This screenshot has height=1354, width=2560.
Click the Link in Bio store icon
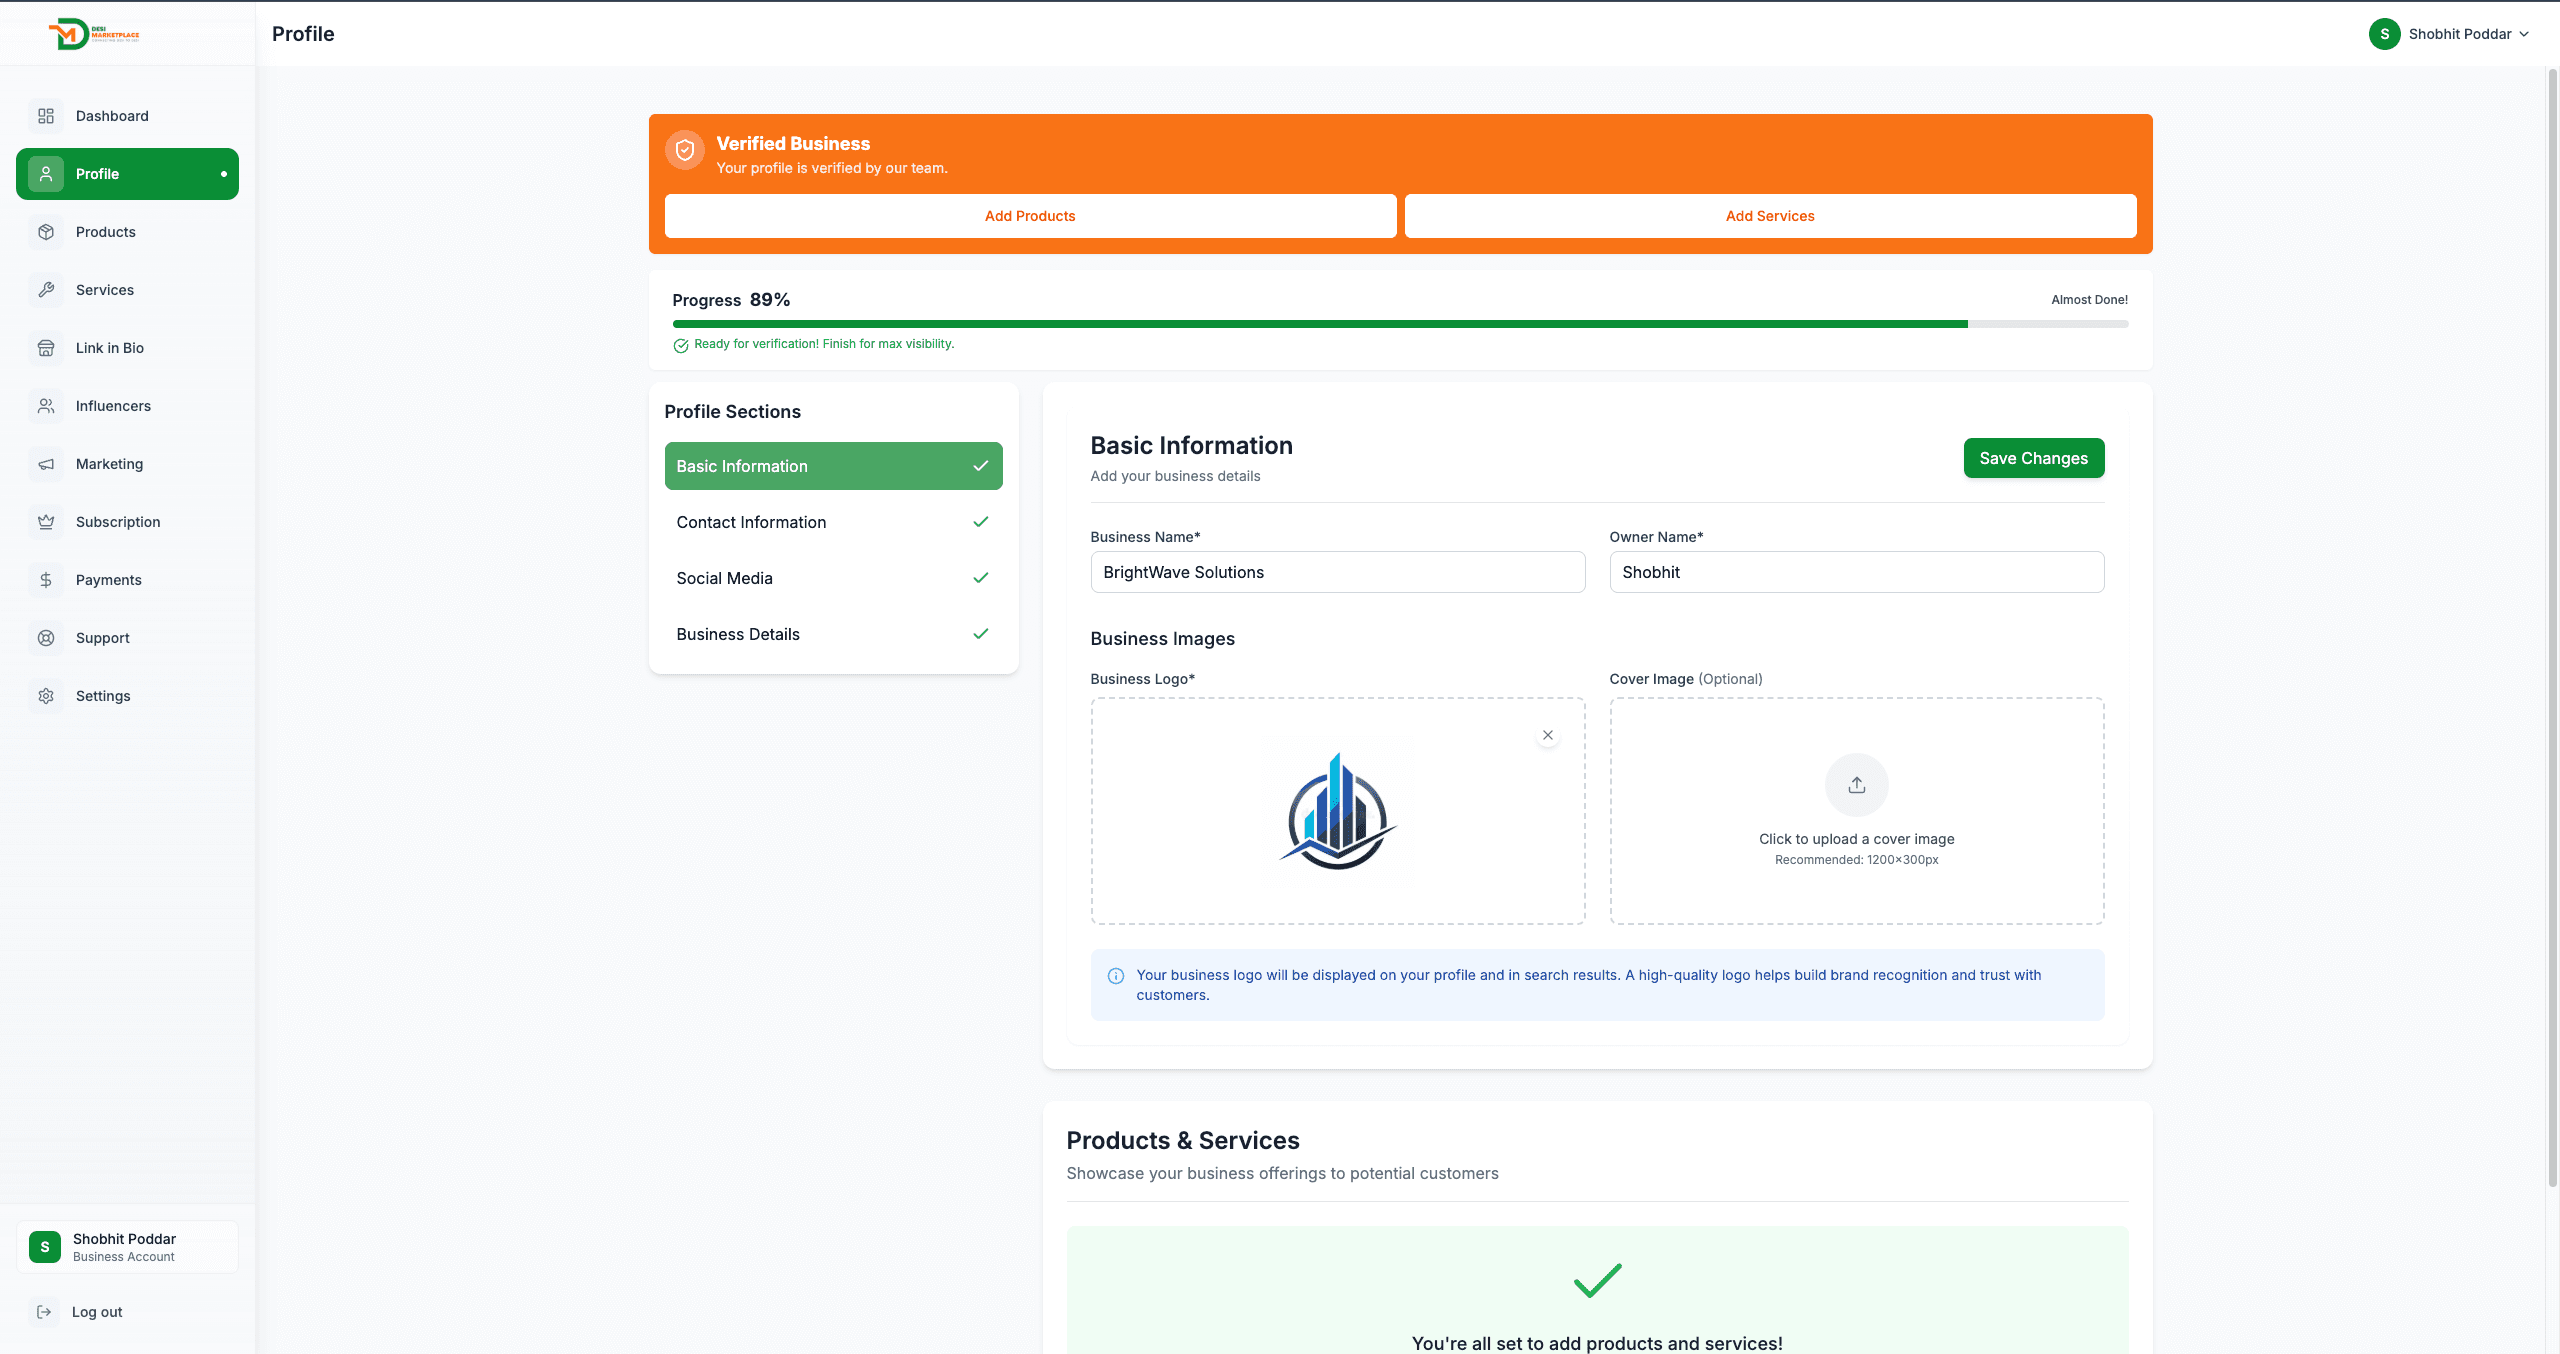click(46, 348)
